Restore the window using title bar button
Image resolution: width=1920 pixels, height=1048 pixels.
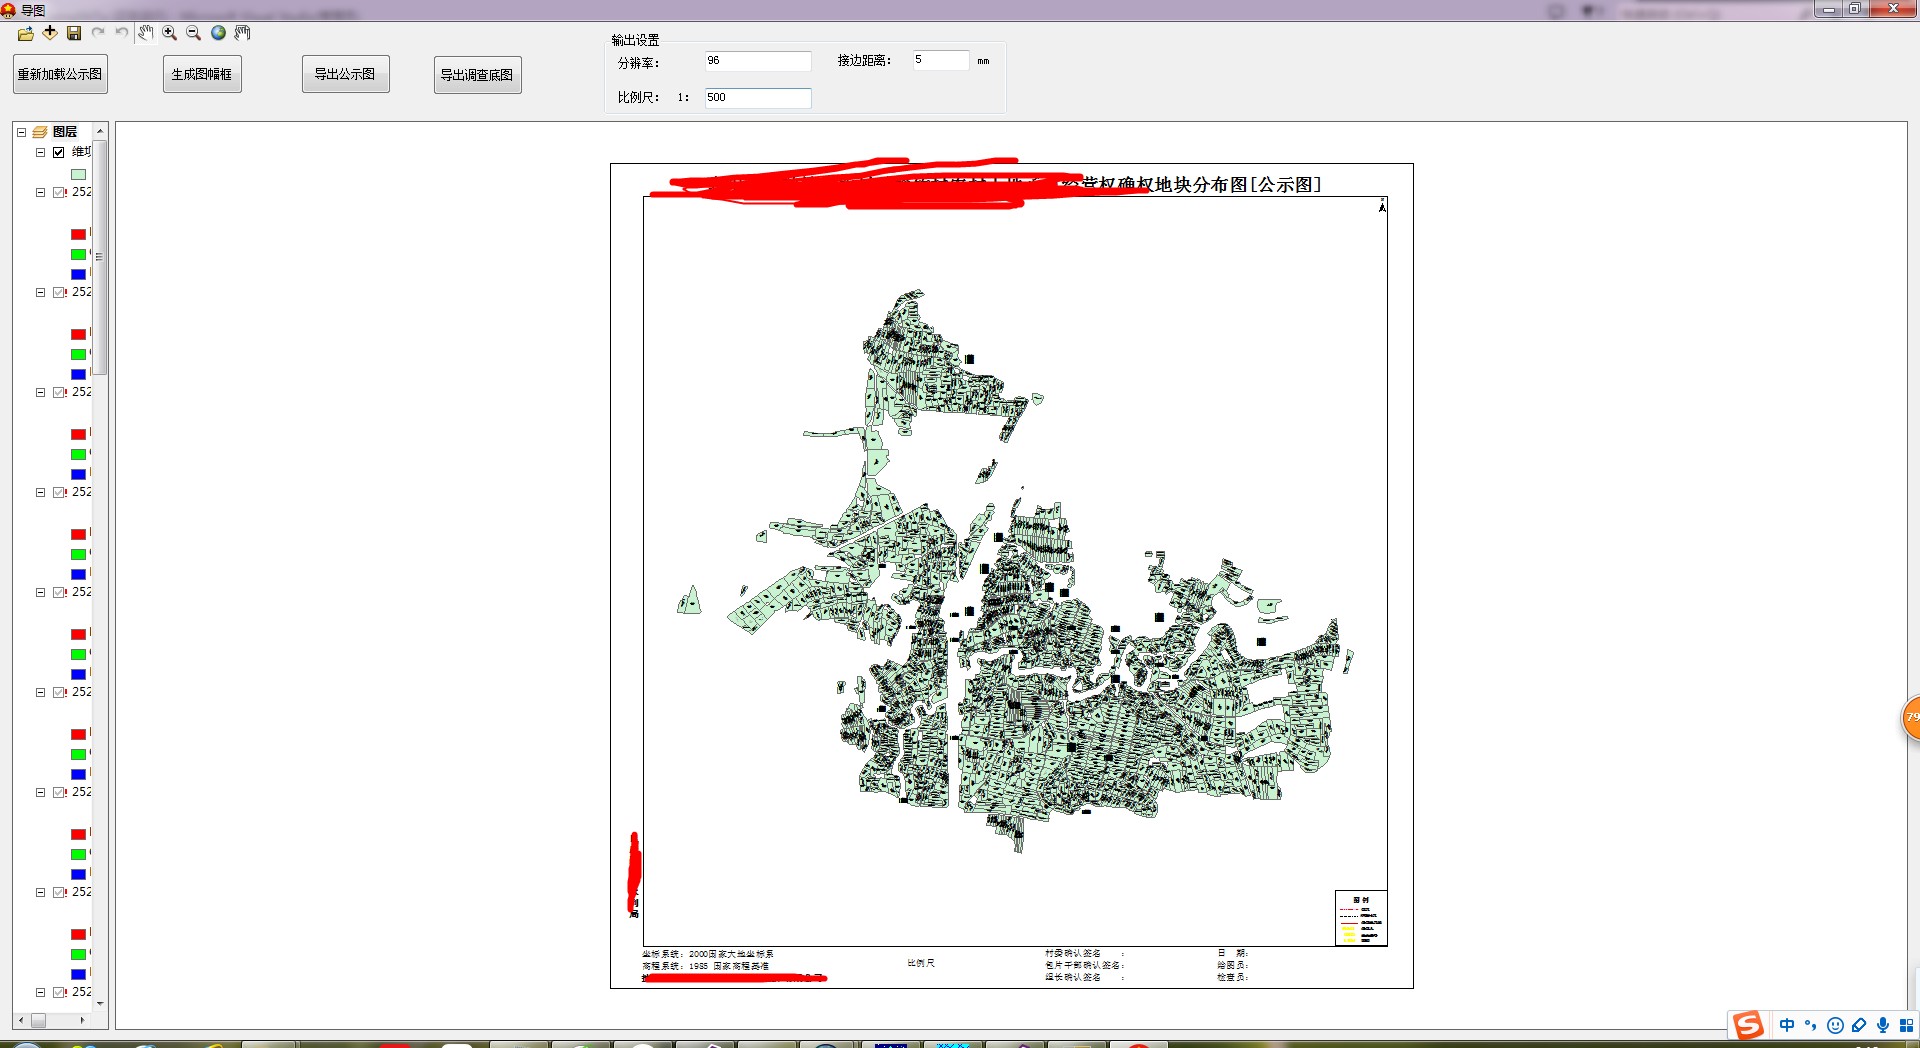click(x=1854, y=9)
